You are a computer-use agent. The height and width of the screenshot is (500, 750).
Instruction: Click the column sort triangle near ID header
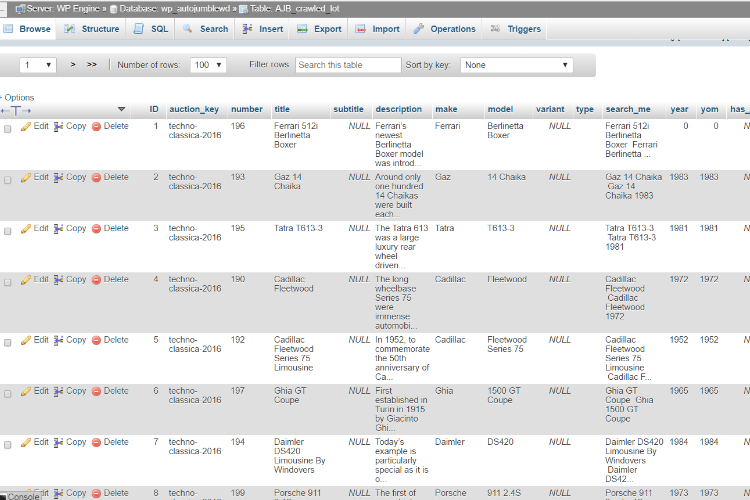point(121,110)
